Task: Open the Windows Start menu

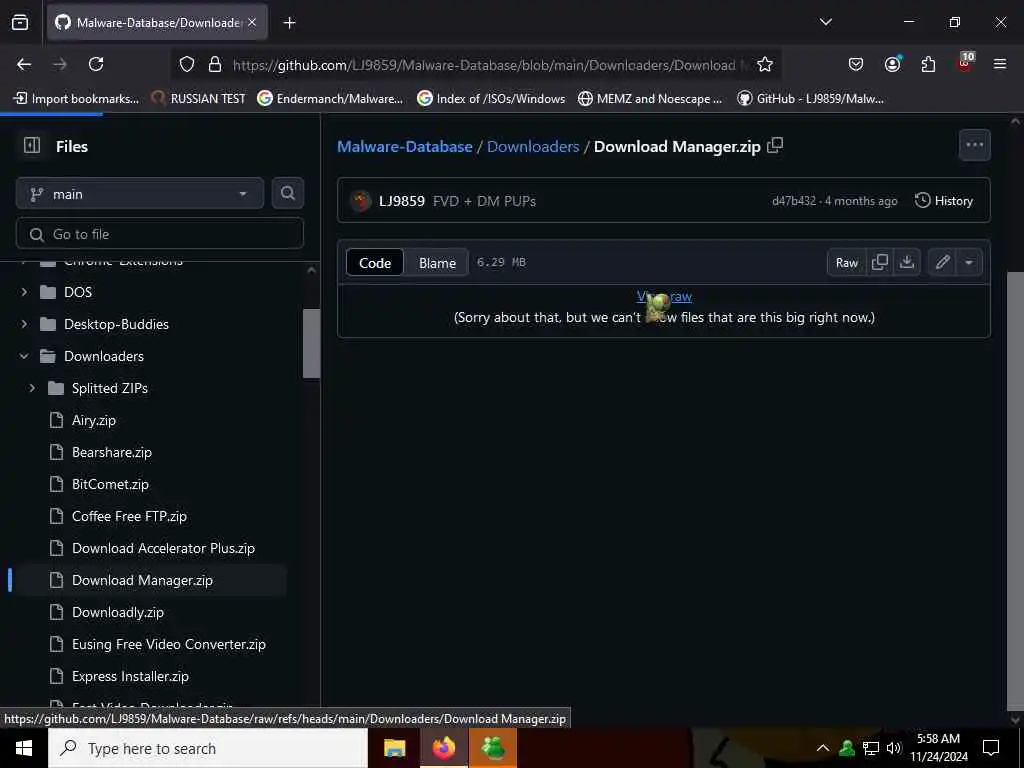Action: click(24, 748)
